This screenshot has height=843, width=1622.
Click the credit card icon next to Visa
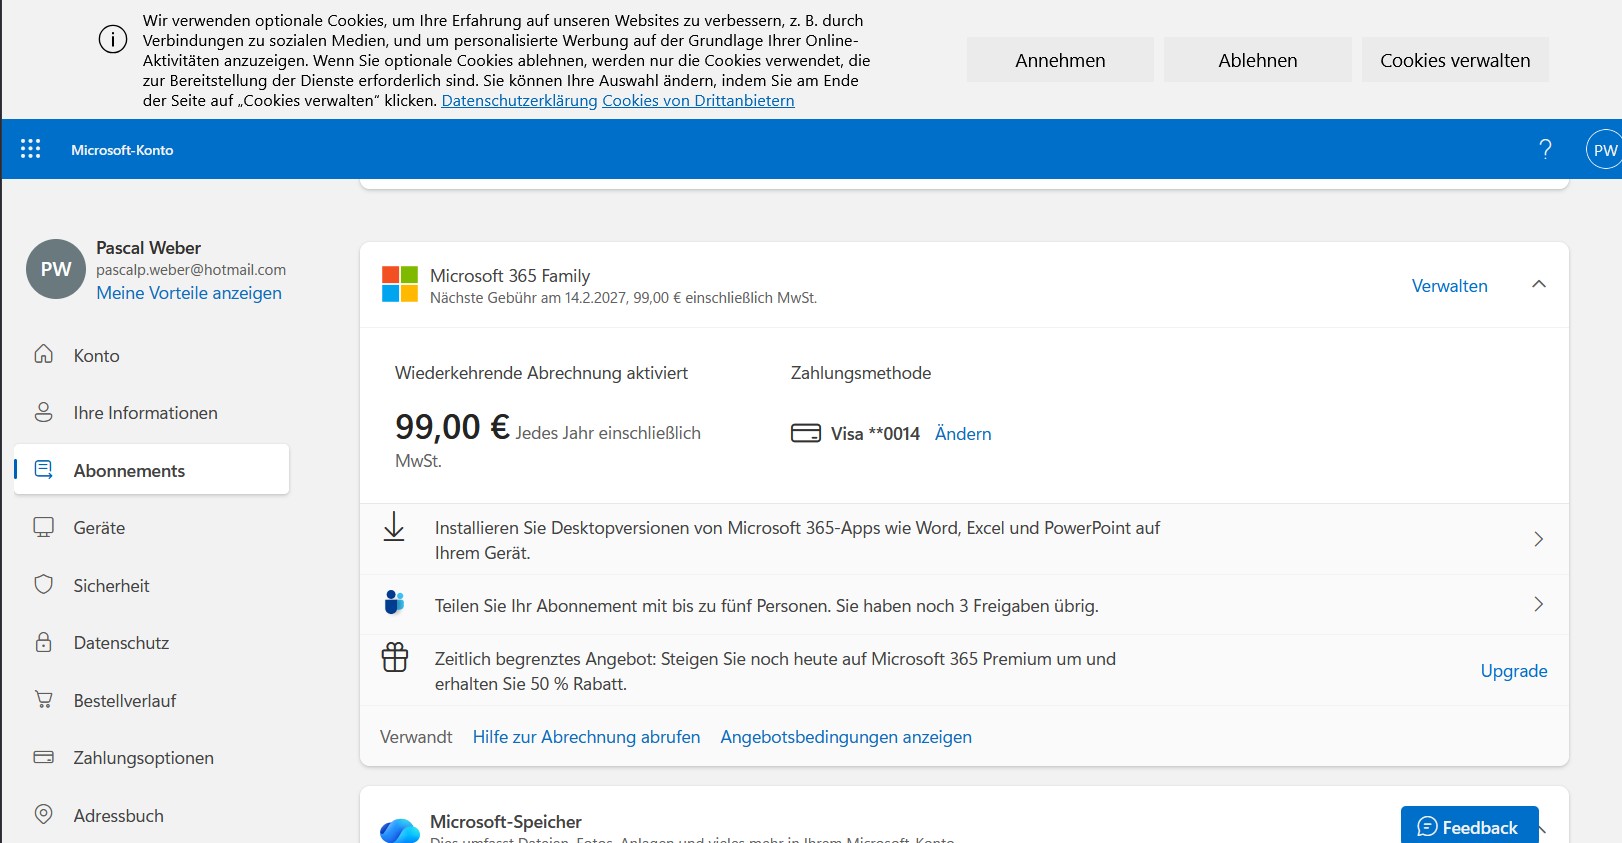(x=806, y=433)
